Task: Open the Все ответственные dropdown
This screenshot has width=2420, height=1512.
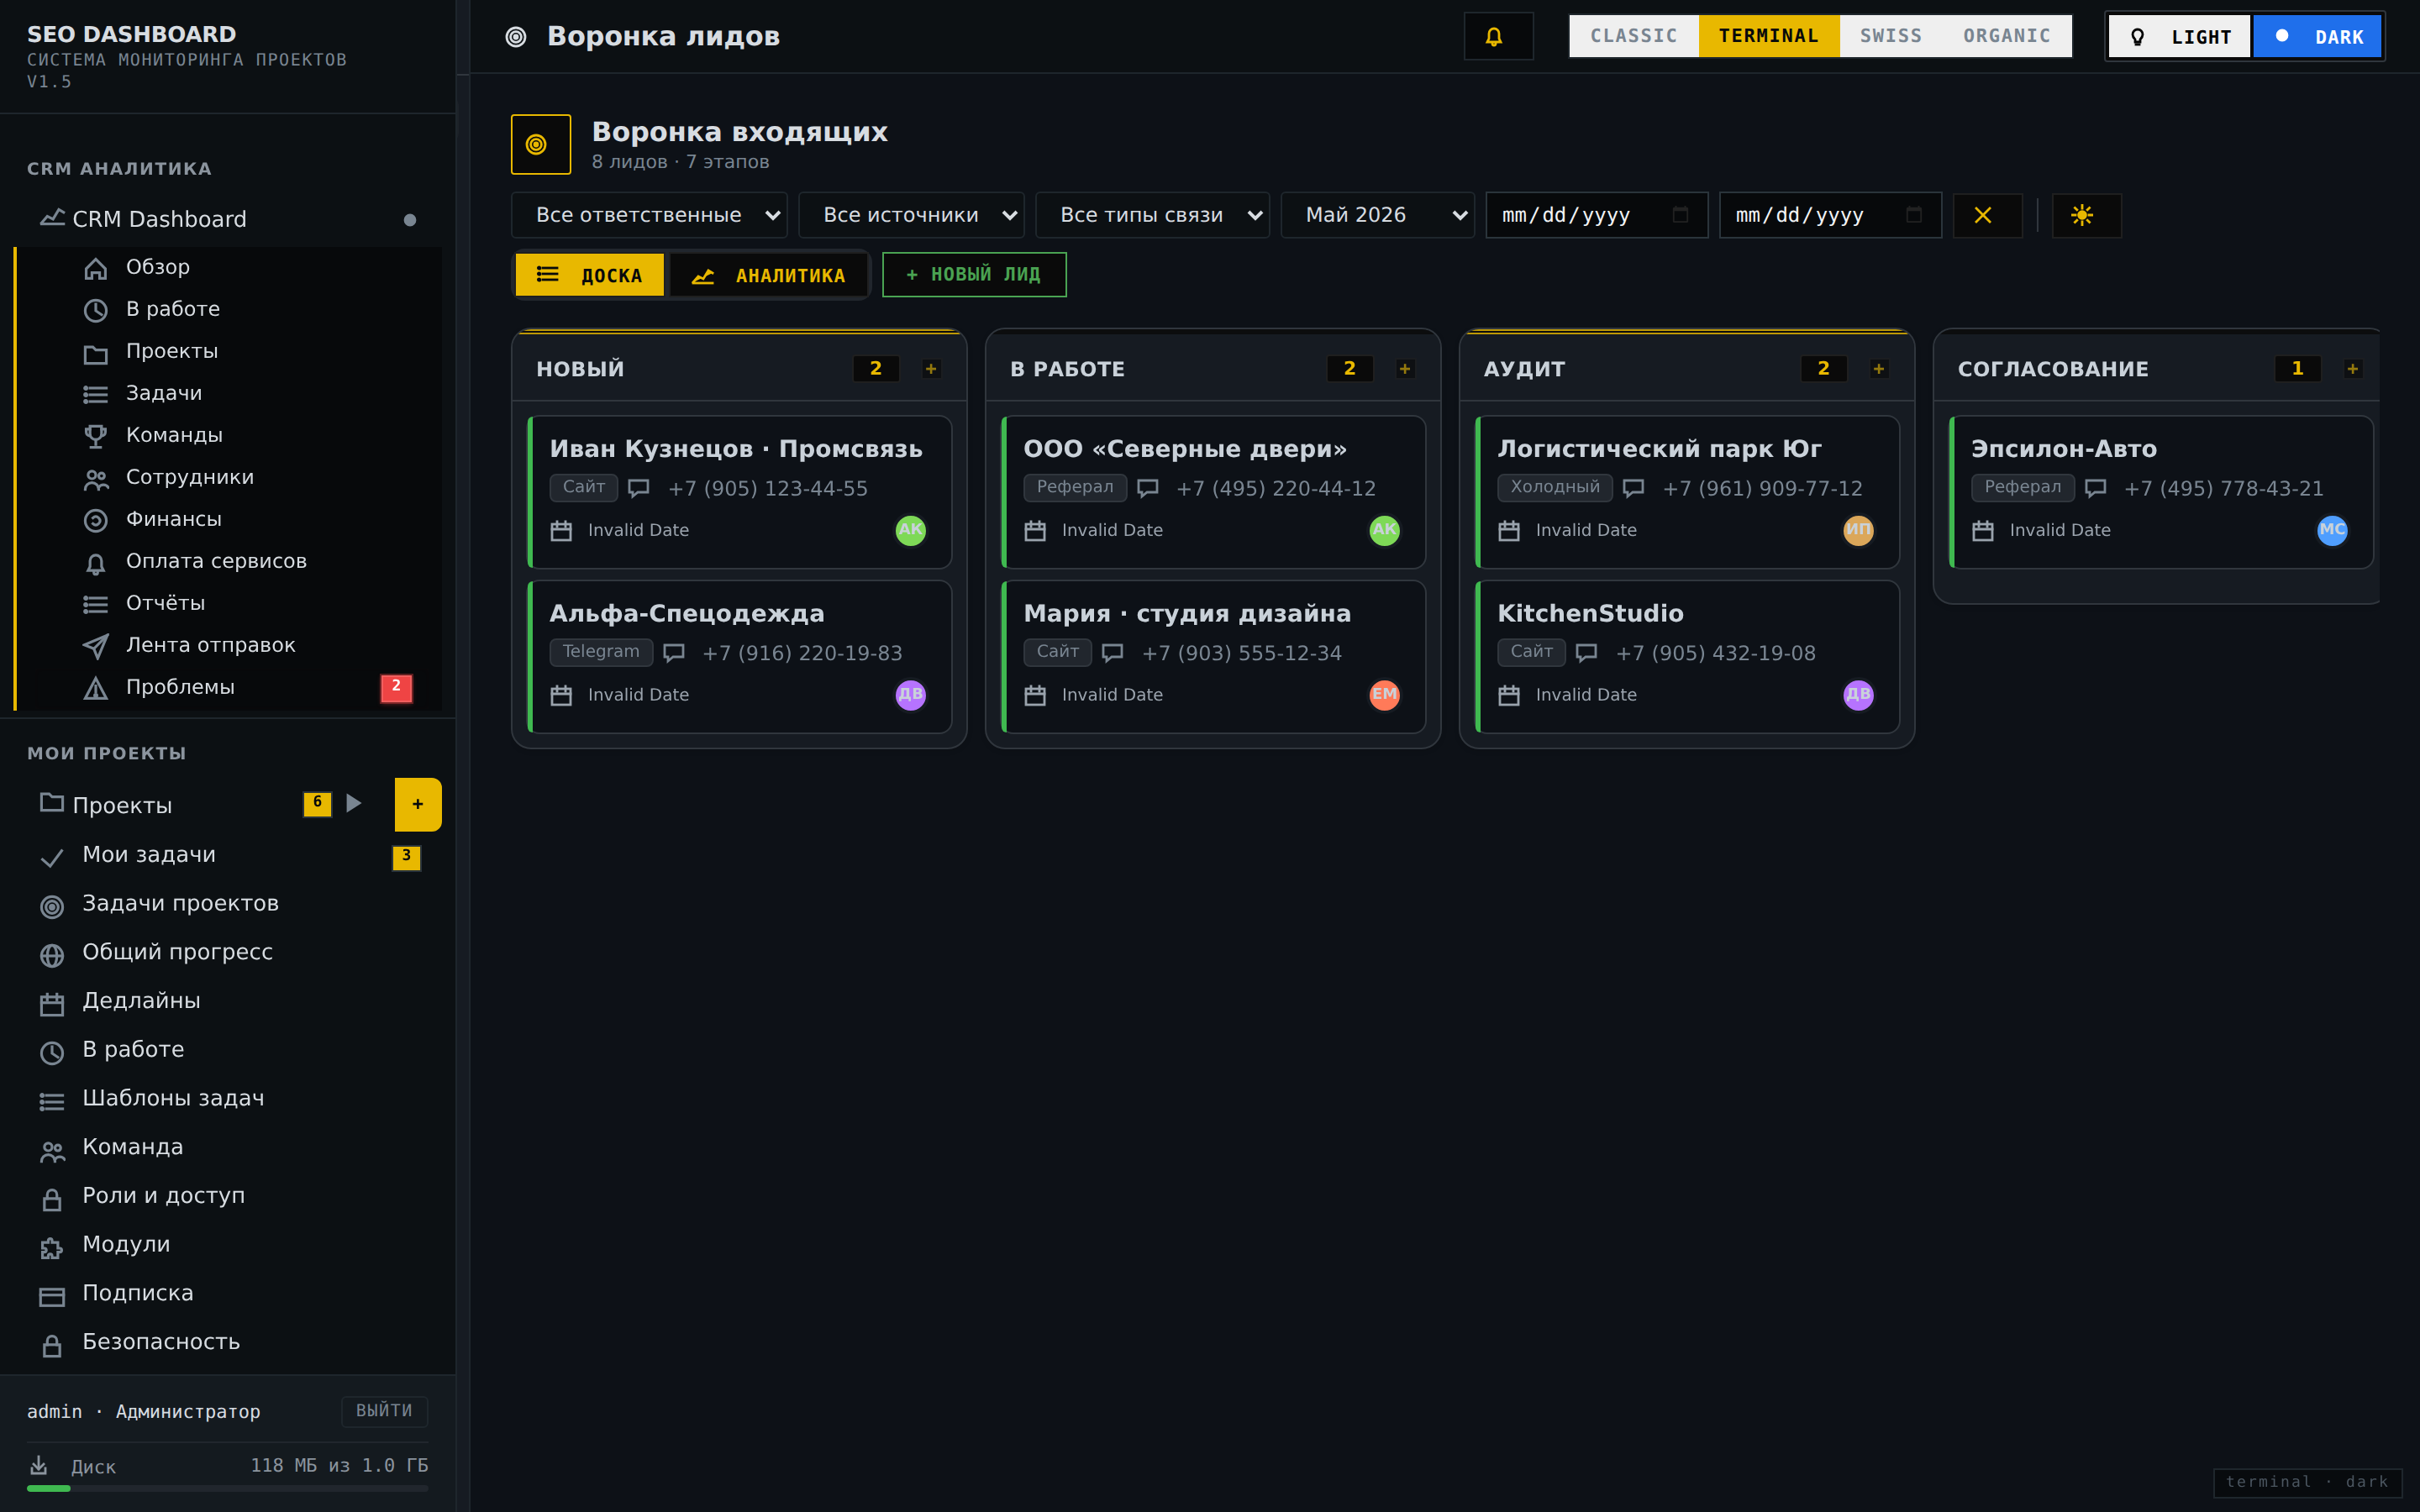Action: (x=649, y=215)
